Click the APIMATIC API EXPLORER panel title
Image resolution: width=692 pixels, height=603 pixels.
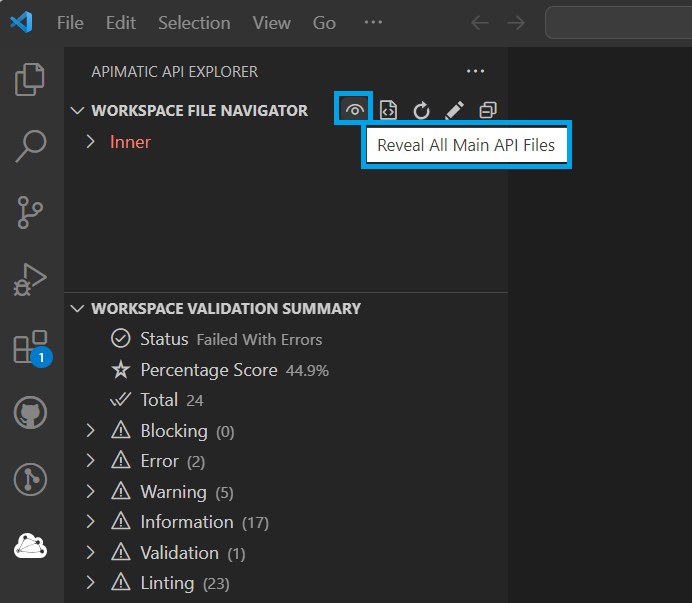coord(174,72)
